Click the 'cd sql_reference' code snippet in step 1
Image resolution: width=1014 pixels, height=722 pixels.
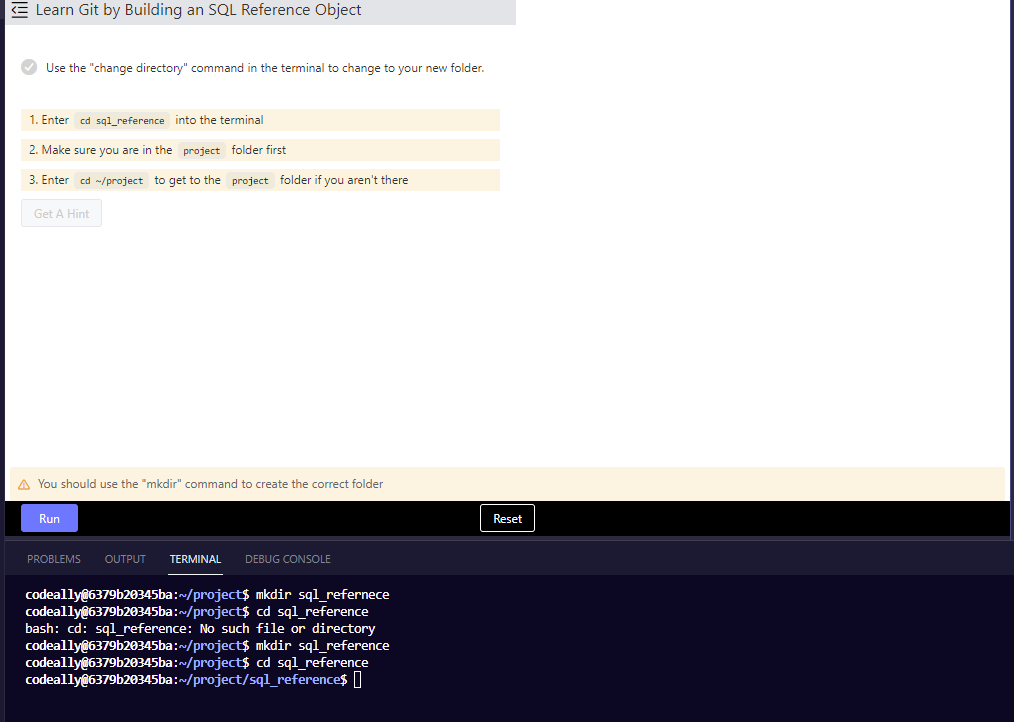tap(122, 120)
